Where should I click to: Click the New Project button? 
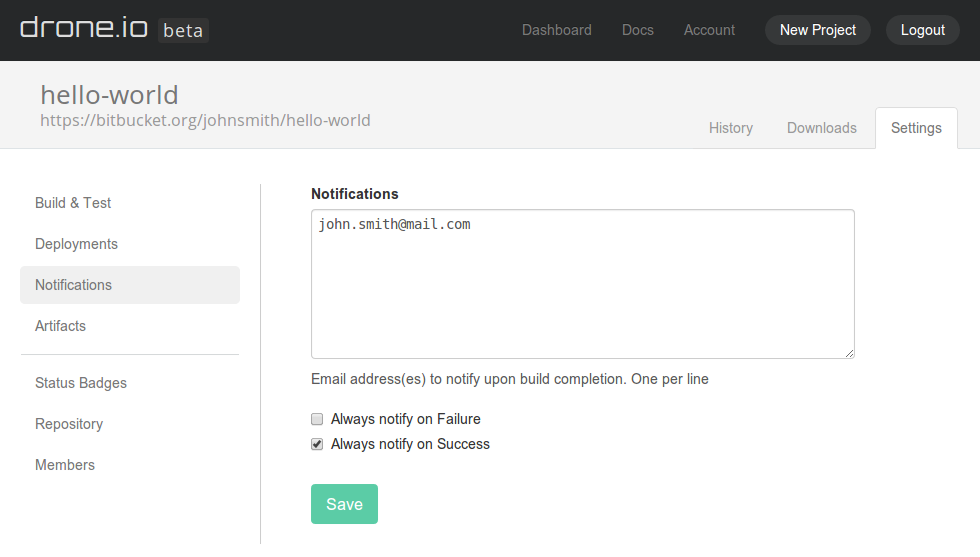pos(817,30)
